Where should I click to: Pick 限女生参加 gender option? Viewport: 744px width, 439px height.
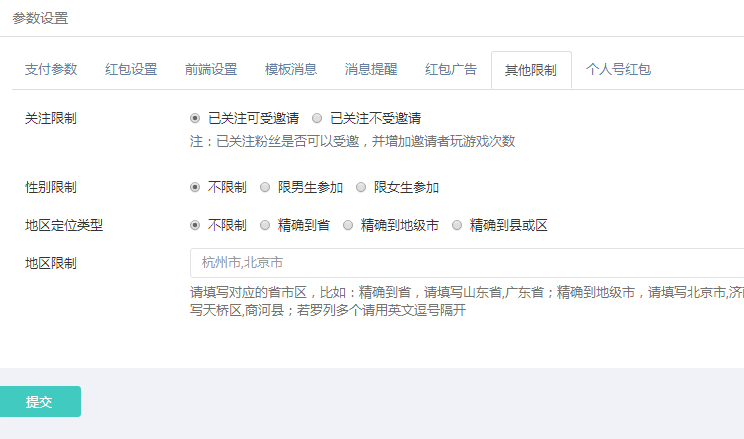point(361,187)
